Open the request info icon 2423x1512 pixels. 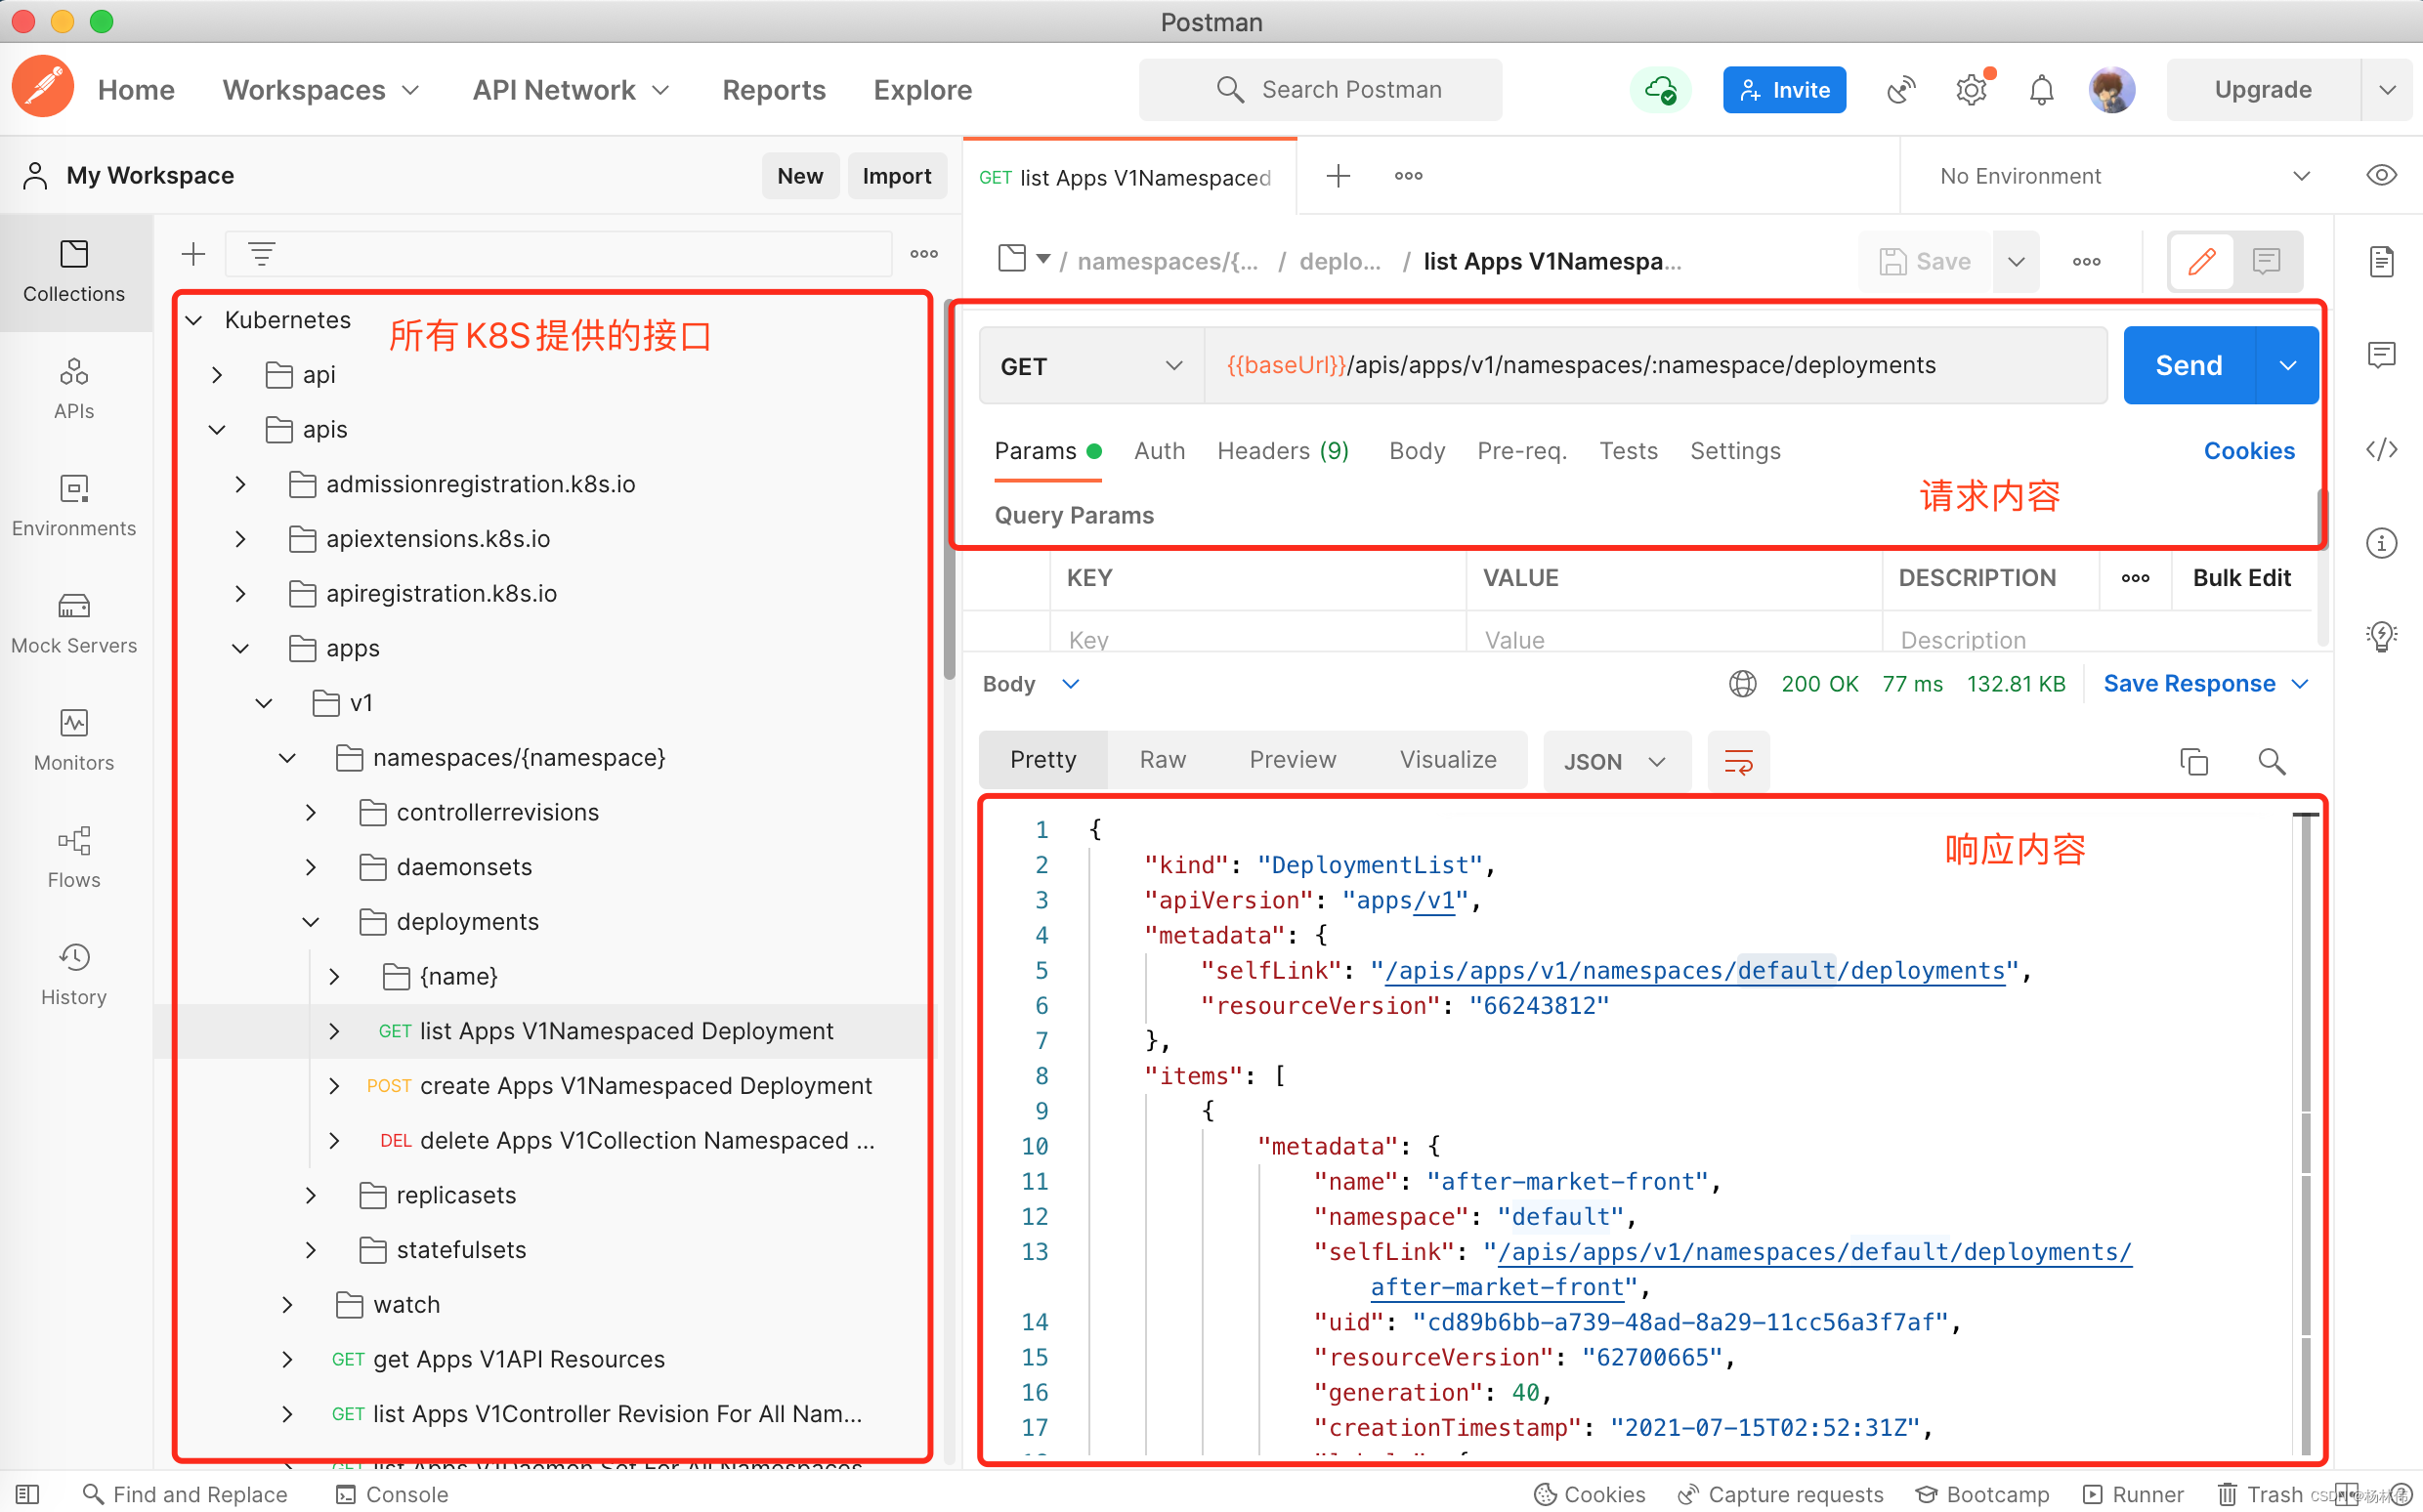pyautogui.click(x=2381, y=543)
